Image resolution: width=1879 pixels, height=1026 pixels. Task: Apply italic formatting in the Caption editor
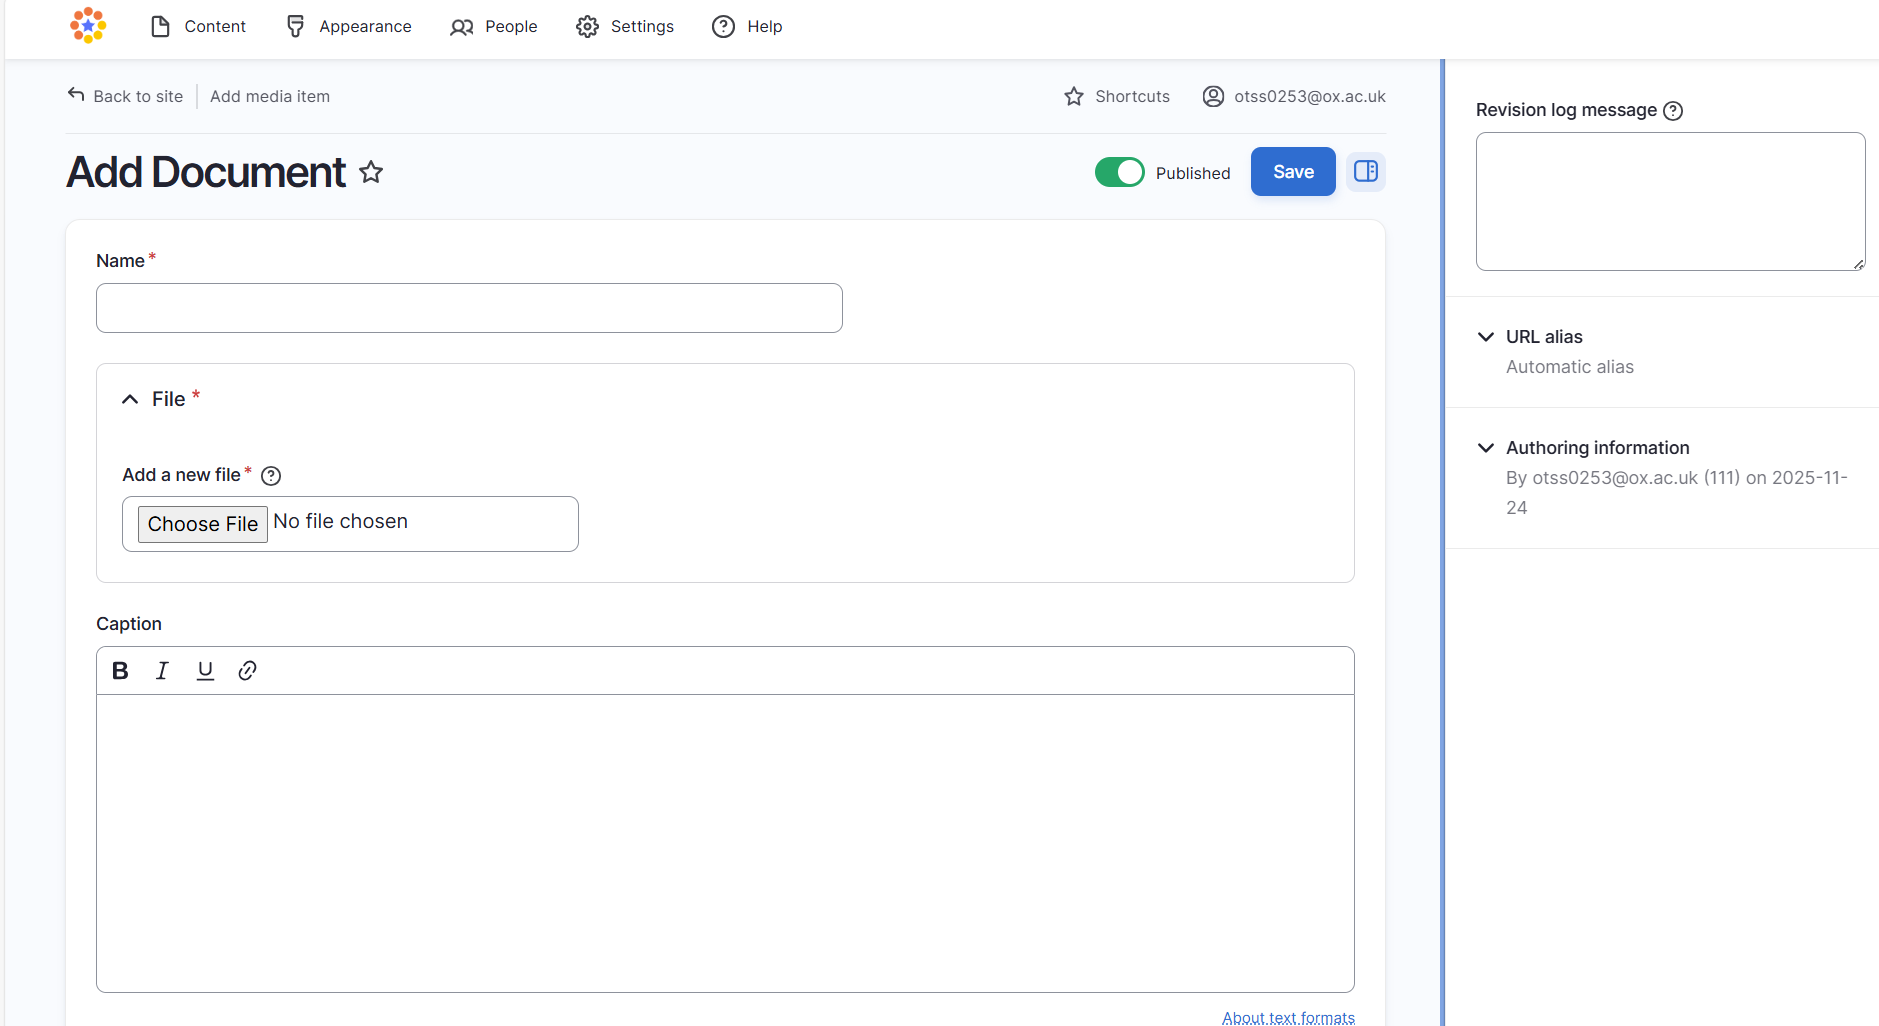[x=162, y=670]
